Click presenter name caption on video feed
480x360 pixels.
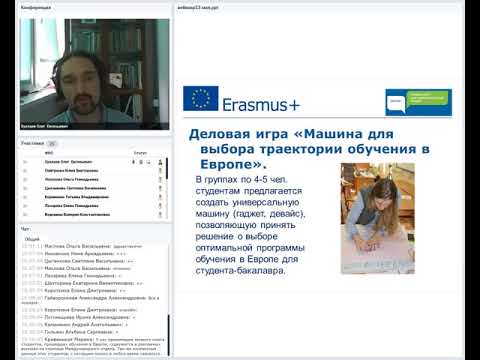point(44,126)
